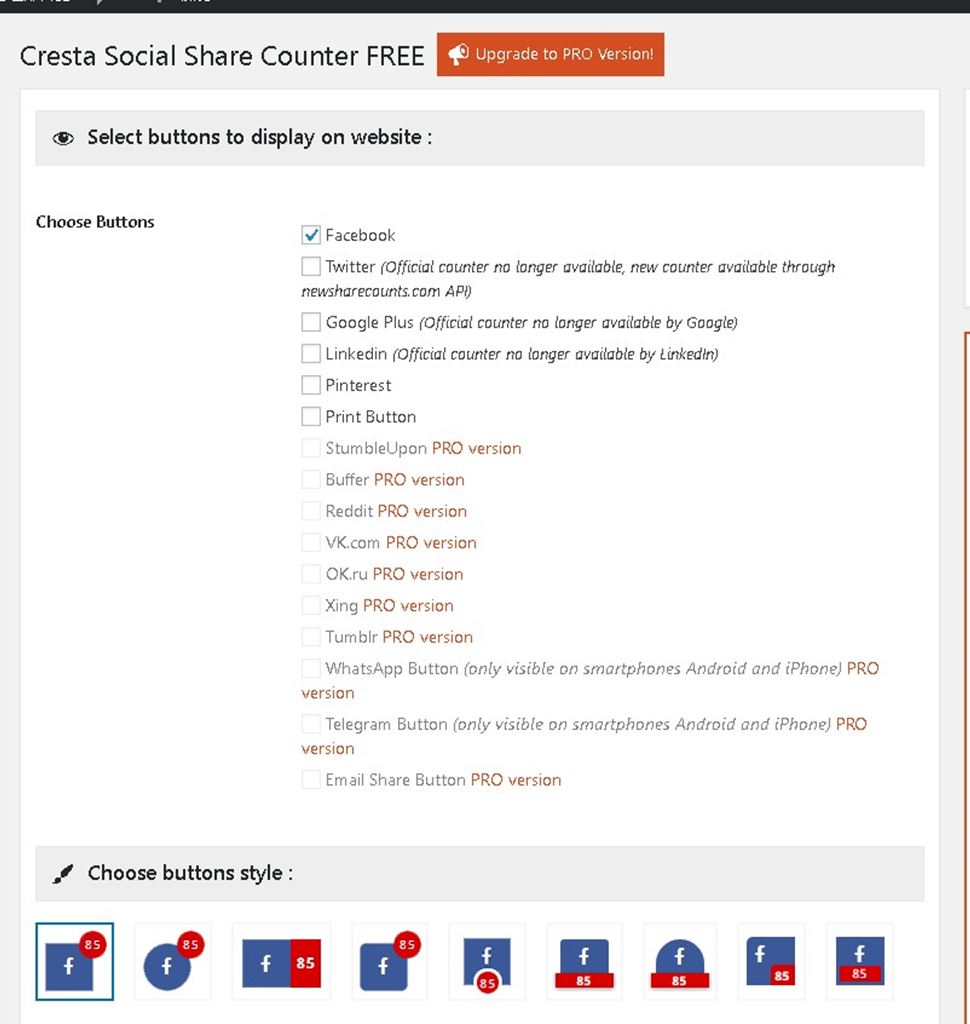
Task: Uncheck the Facebook checkbox
Action: point(311,235)
